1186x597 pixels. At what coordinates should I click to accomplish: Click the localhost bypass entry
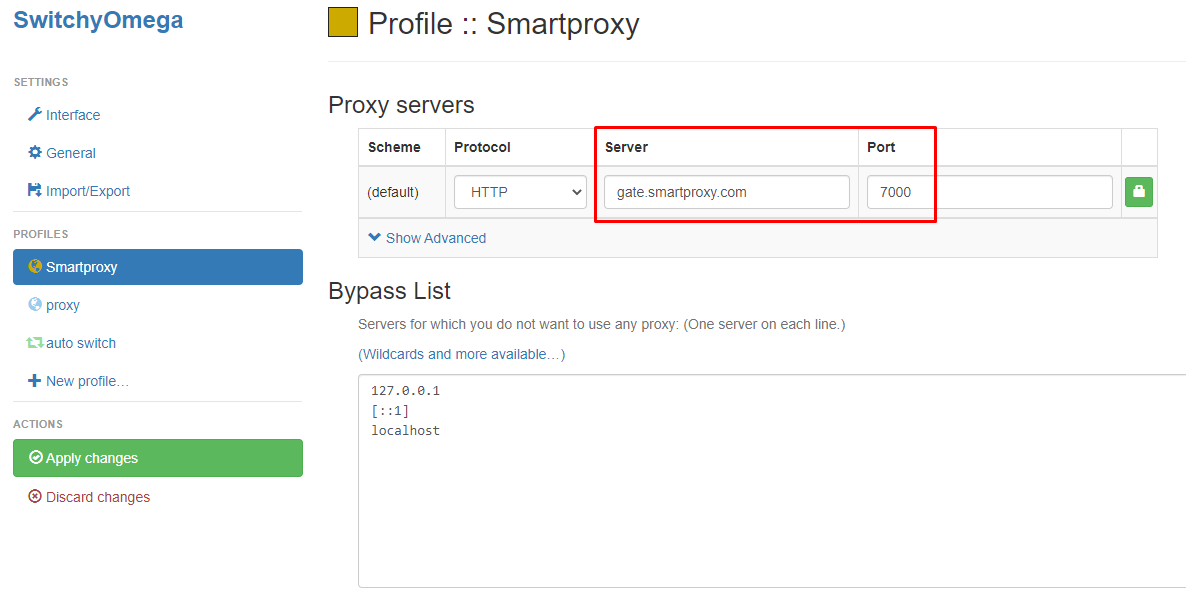pos(405,431)
